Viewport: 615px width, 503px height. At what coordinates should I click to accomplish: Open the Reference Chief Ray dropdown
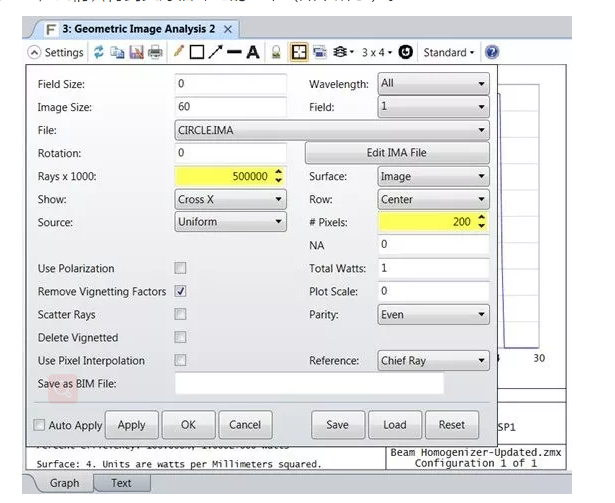[433, 361]
